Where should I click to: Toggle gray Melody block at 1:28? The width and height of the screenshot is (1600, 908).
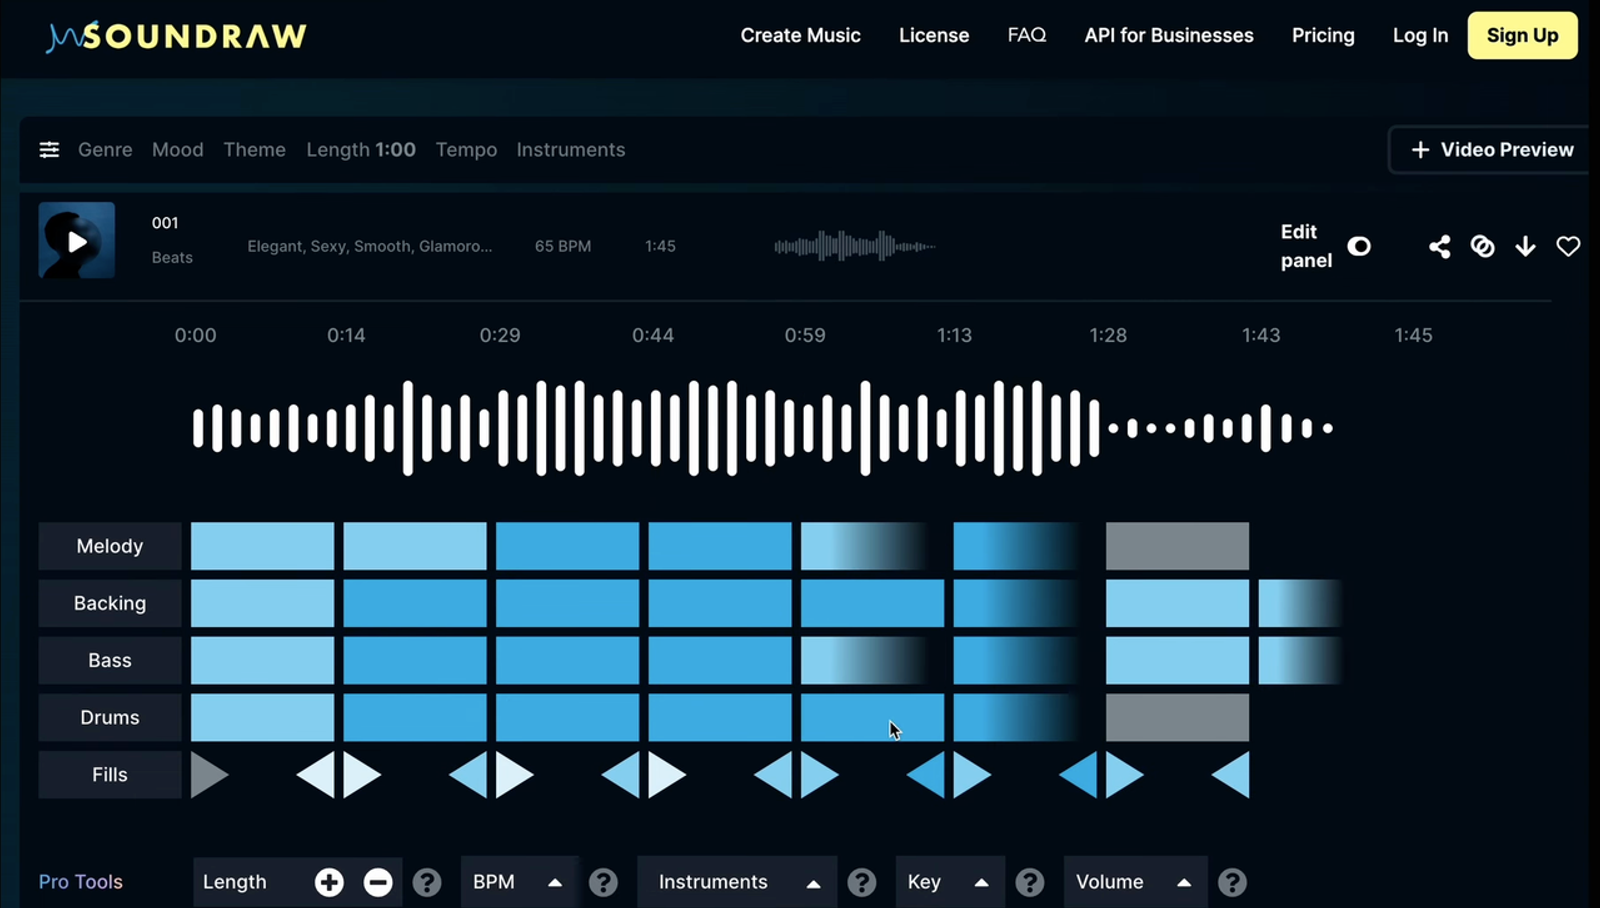pyautogui.click(x=1177, y=546)
